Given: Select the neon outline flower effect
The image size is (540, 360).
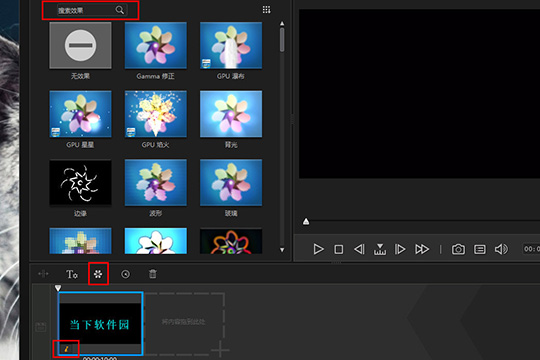Looking at the screenshot, I should pyautogui.click(x=231, y=241).
